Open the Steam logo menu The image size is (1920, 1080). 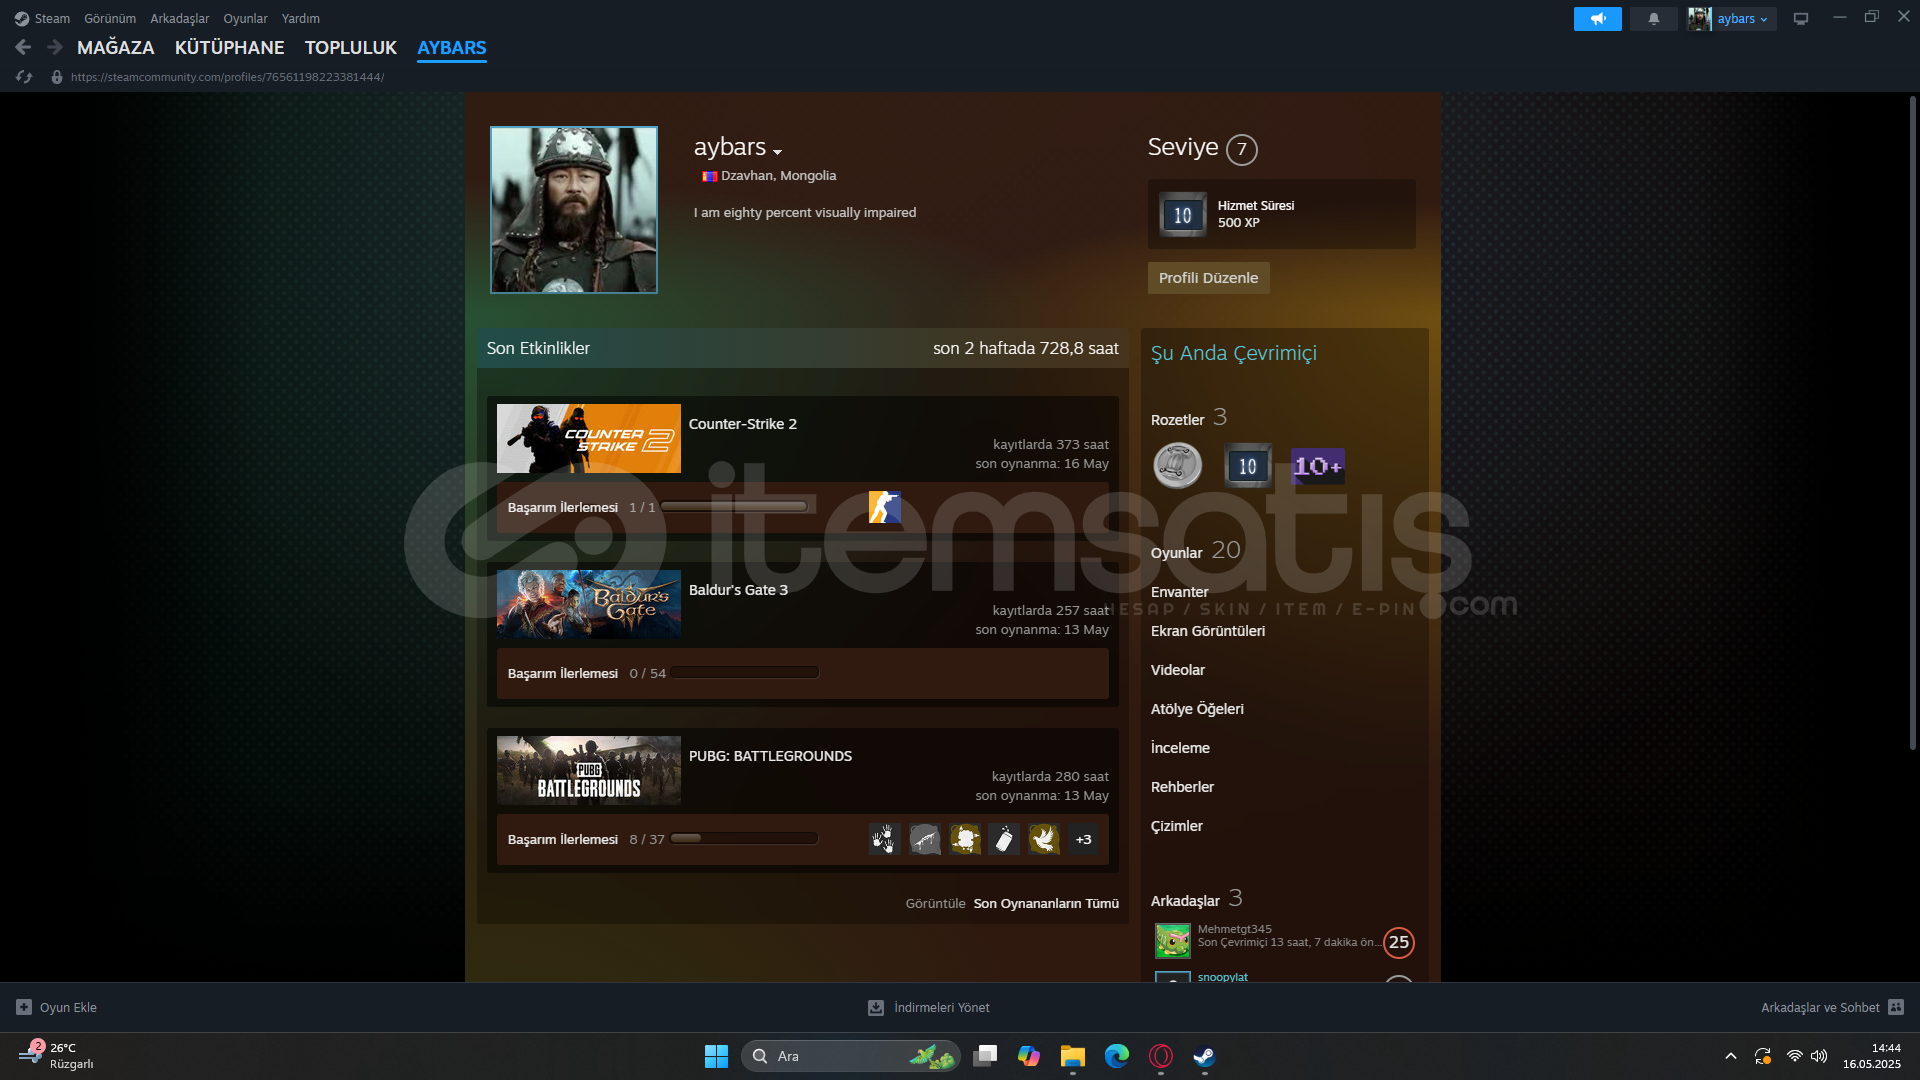click(42, 19)
